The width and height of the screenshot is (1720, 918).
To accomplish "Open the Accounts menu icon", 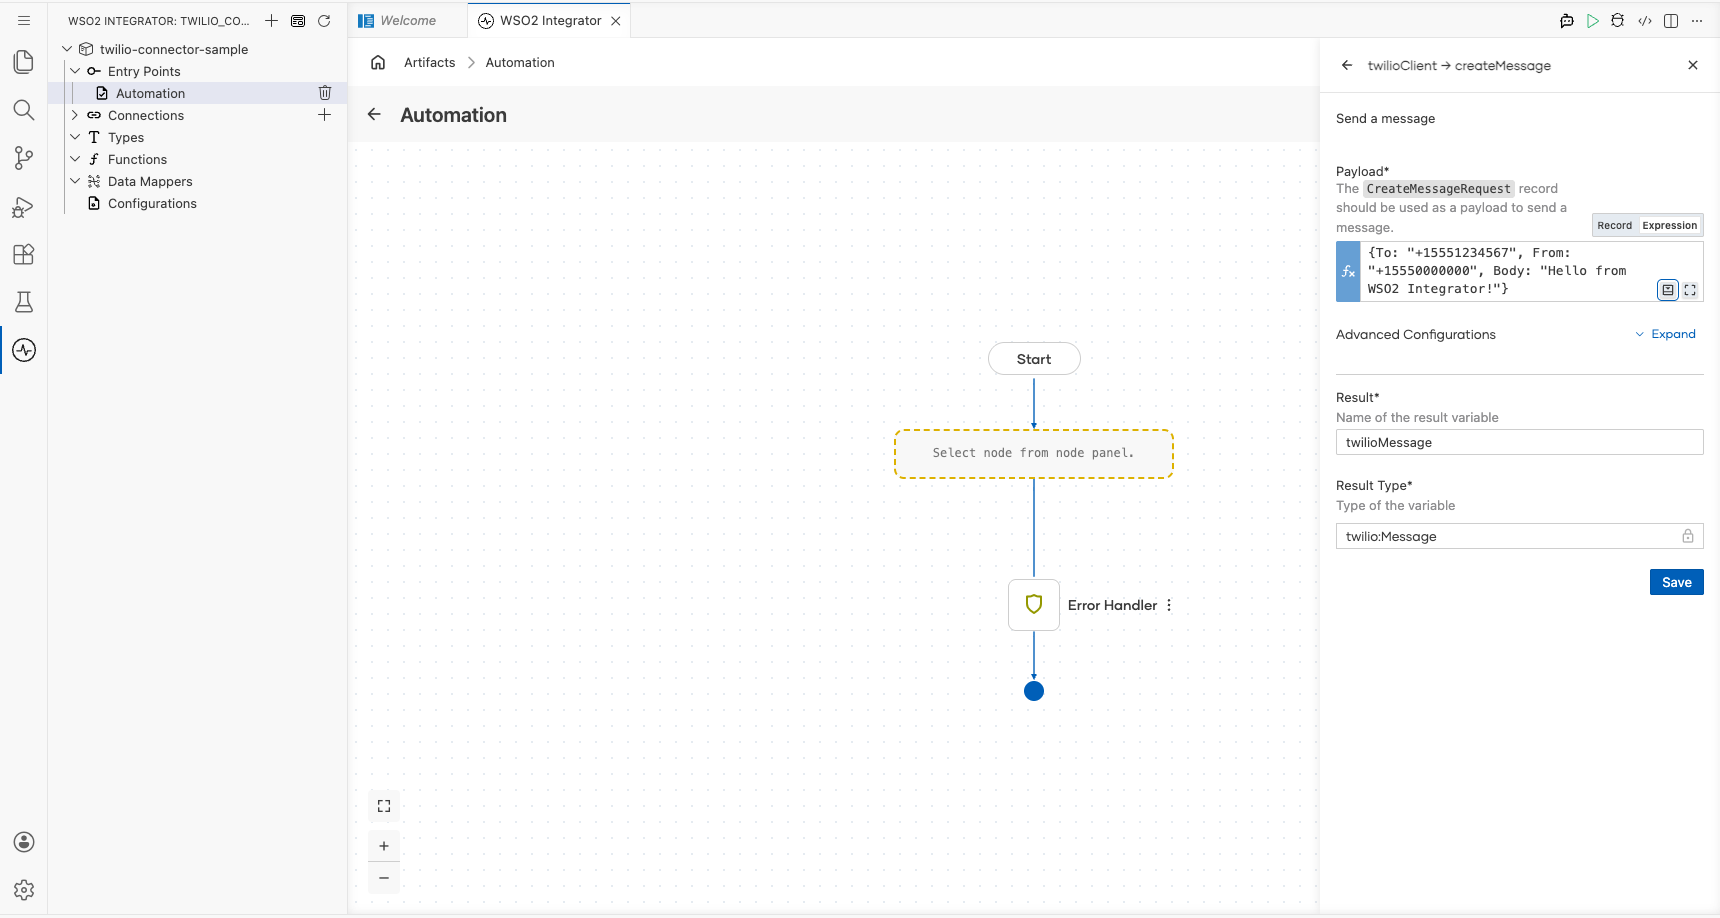I will [x=24, y=842].
